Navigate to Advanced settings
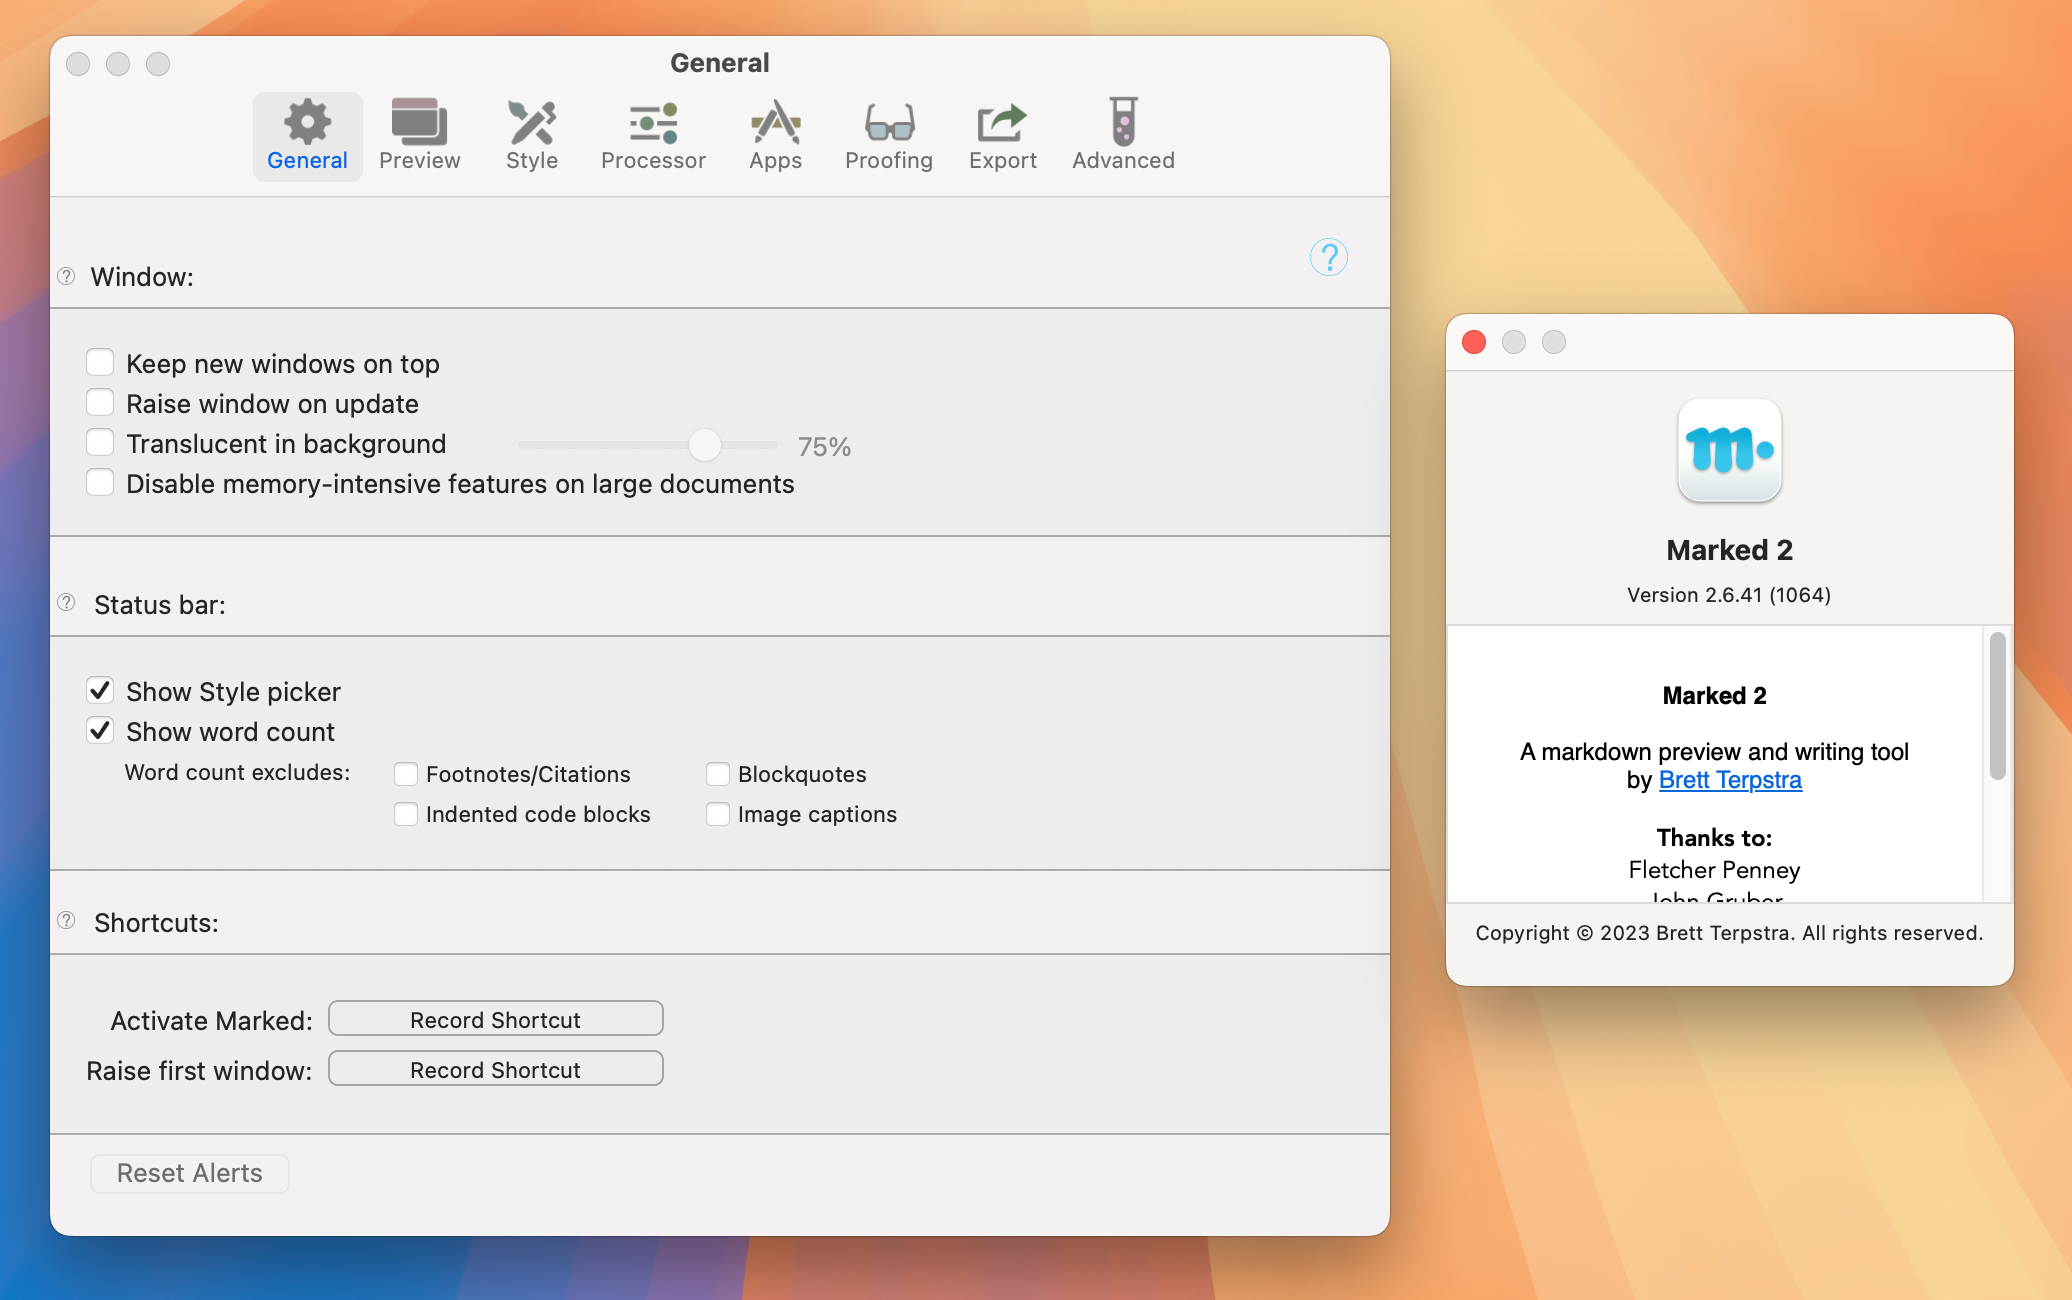2072x1300 pixels. tap(1124, 130)
